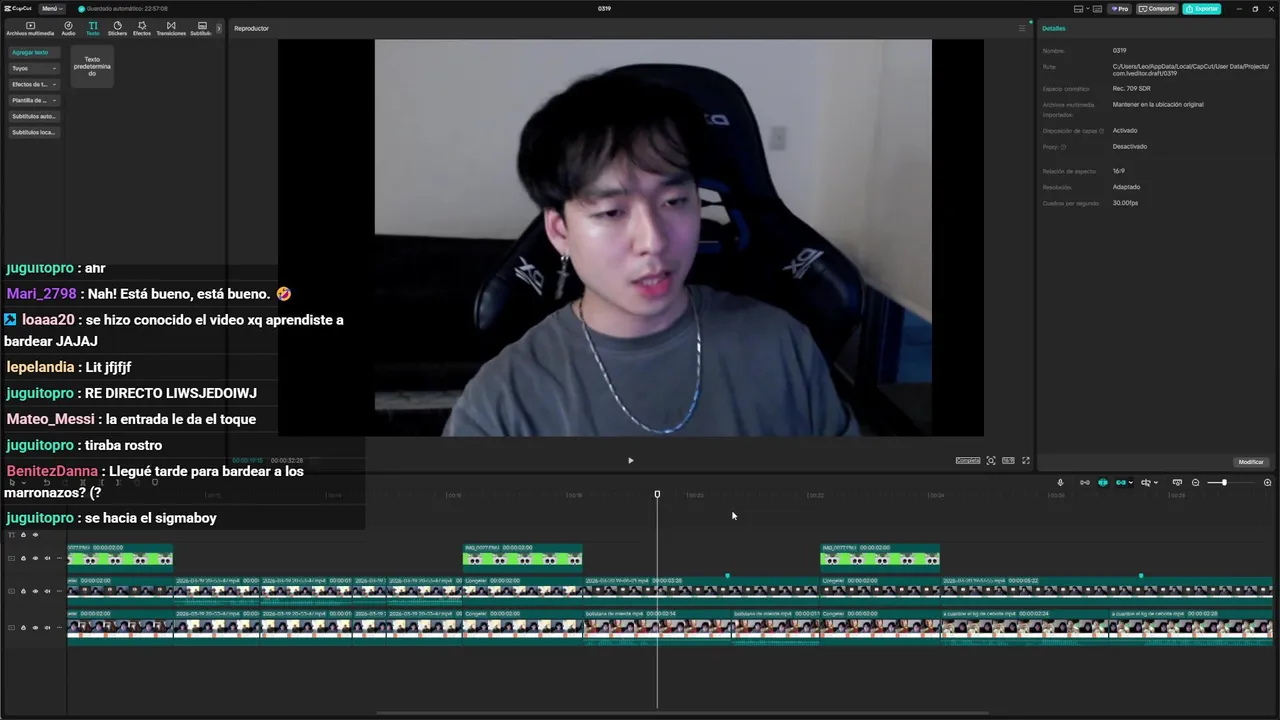The width and height of the screenshot is (1280, 720).
Task: Start voice recording with the microphone icon
Action: click(x=1060, y=482)
